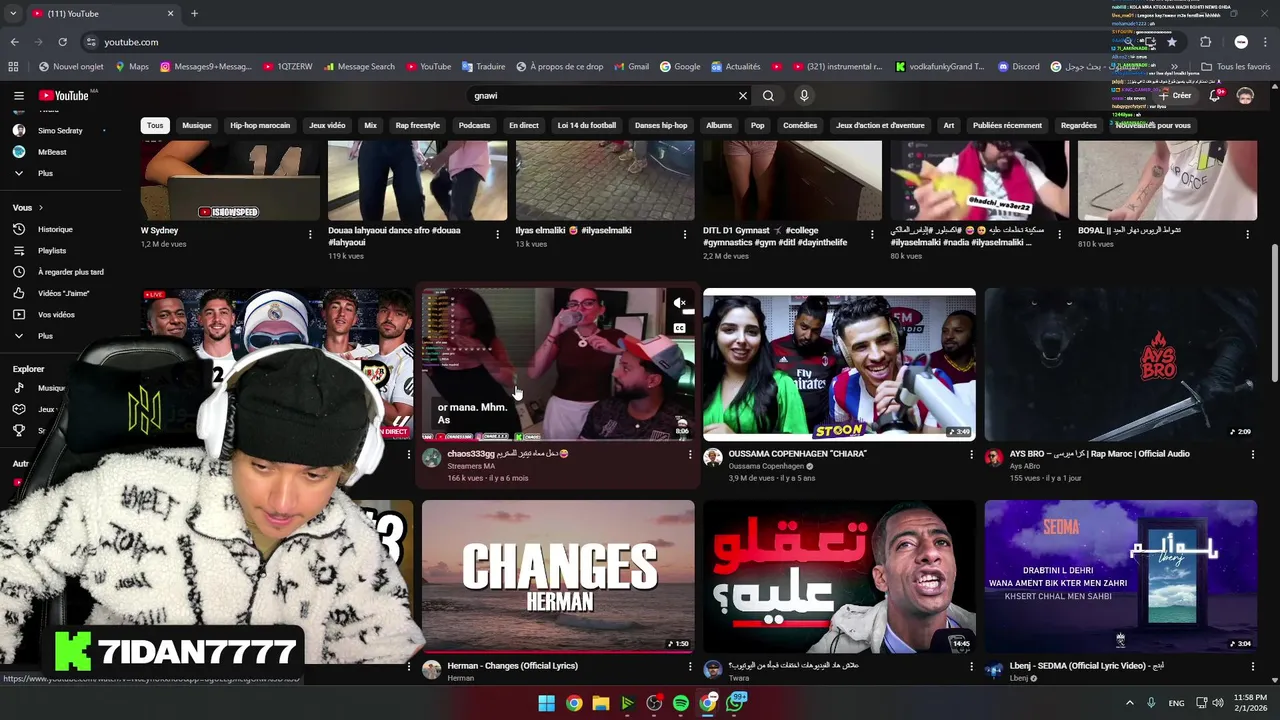This screenshot has height=720, width=1280.
Task: Open YouTube notifications bell
Action: point(1215,96)
